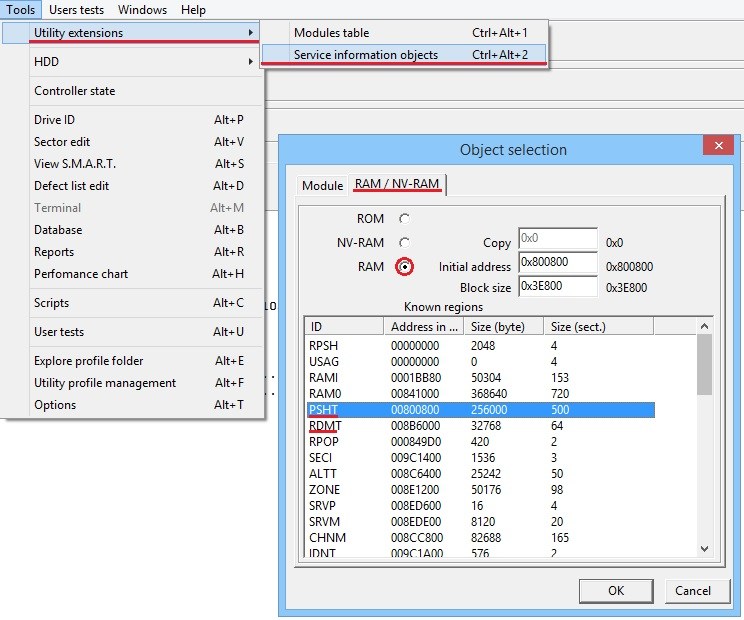Select the NV-RAM radio button

pos(404,243)
